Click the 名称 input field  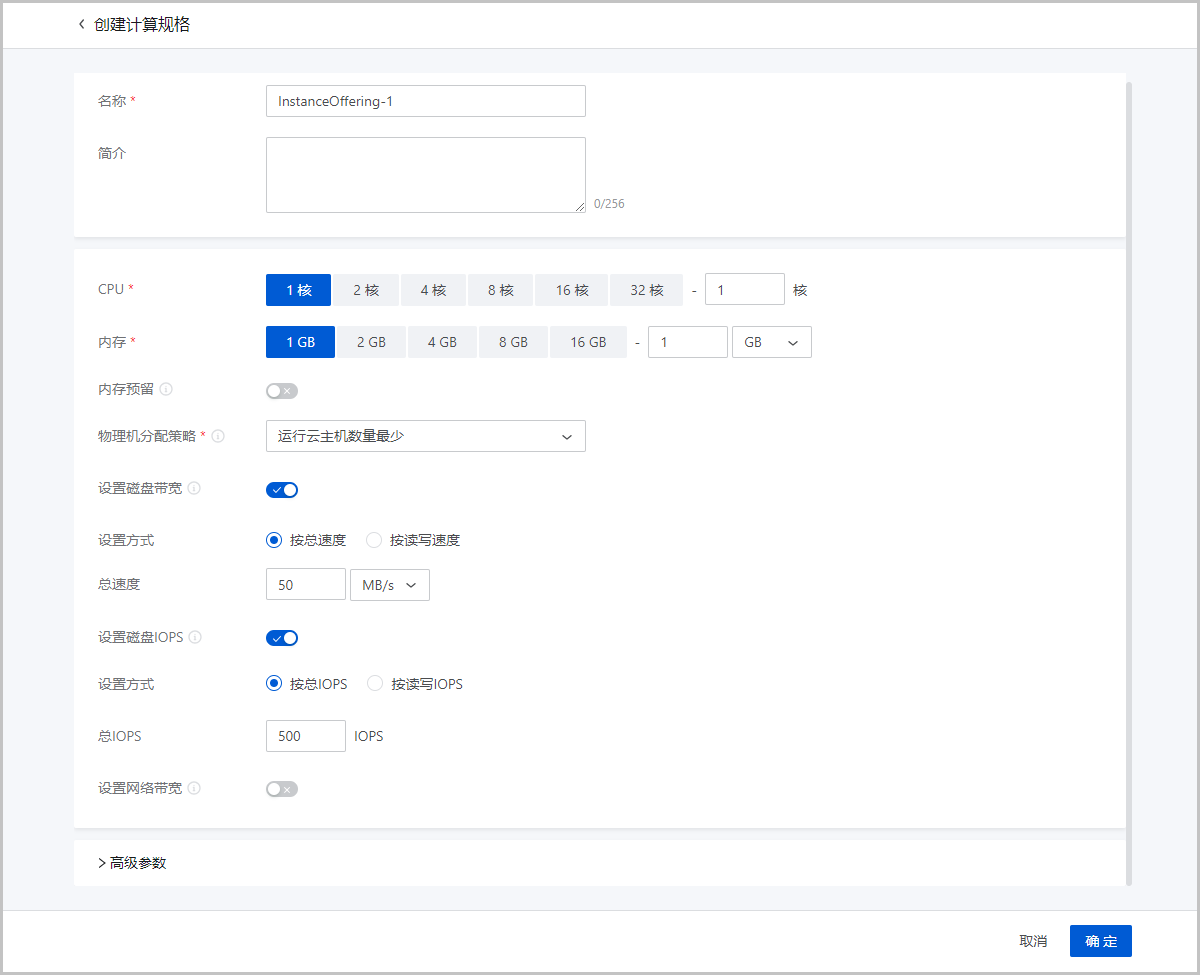(425, 101)
